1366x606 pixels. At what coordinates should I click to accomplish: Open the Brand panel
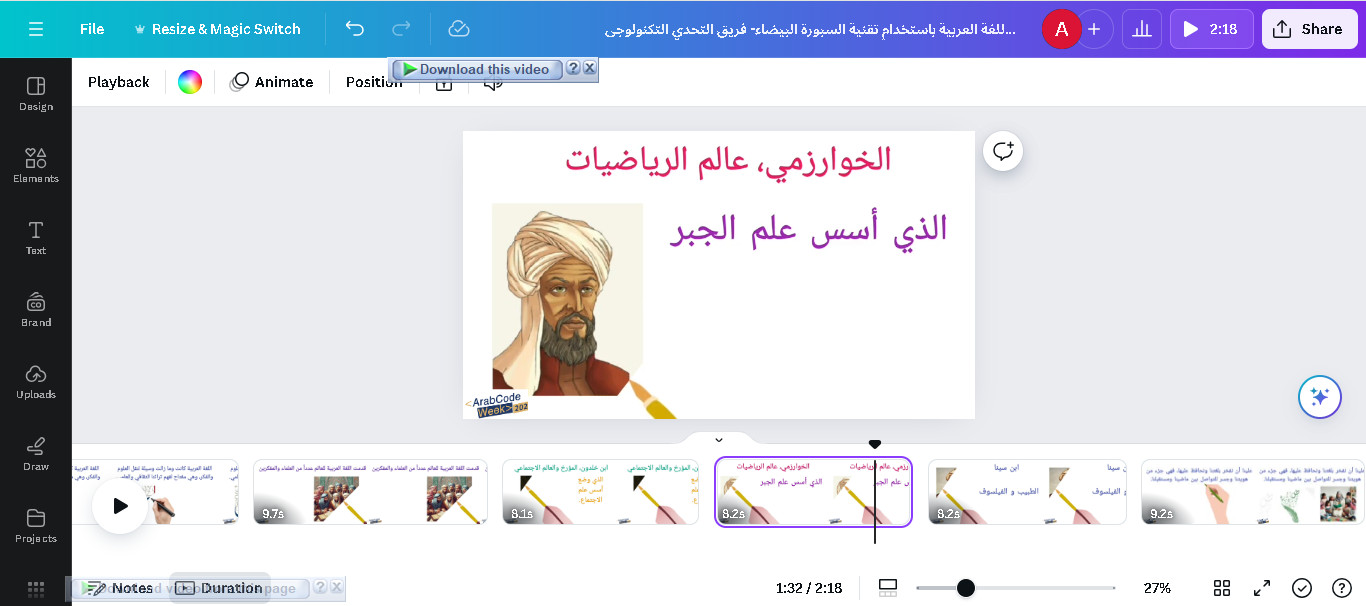point(36,309)
